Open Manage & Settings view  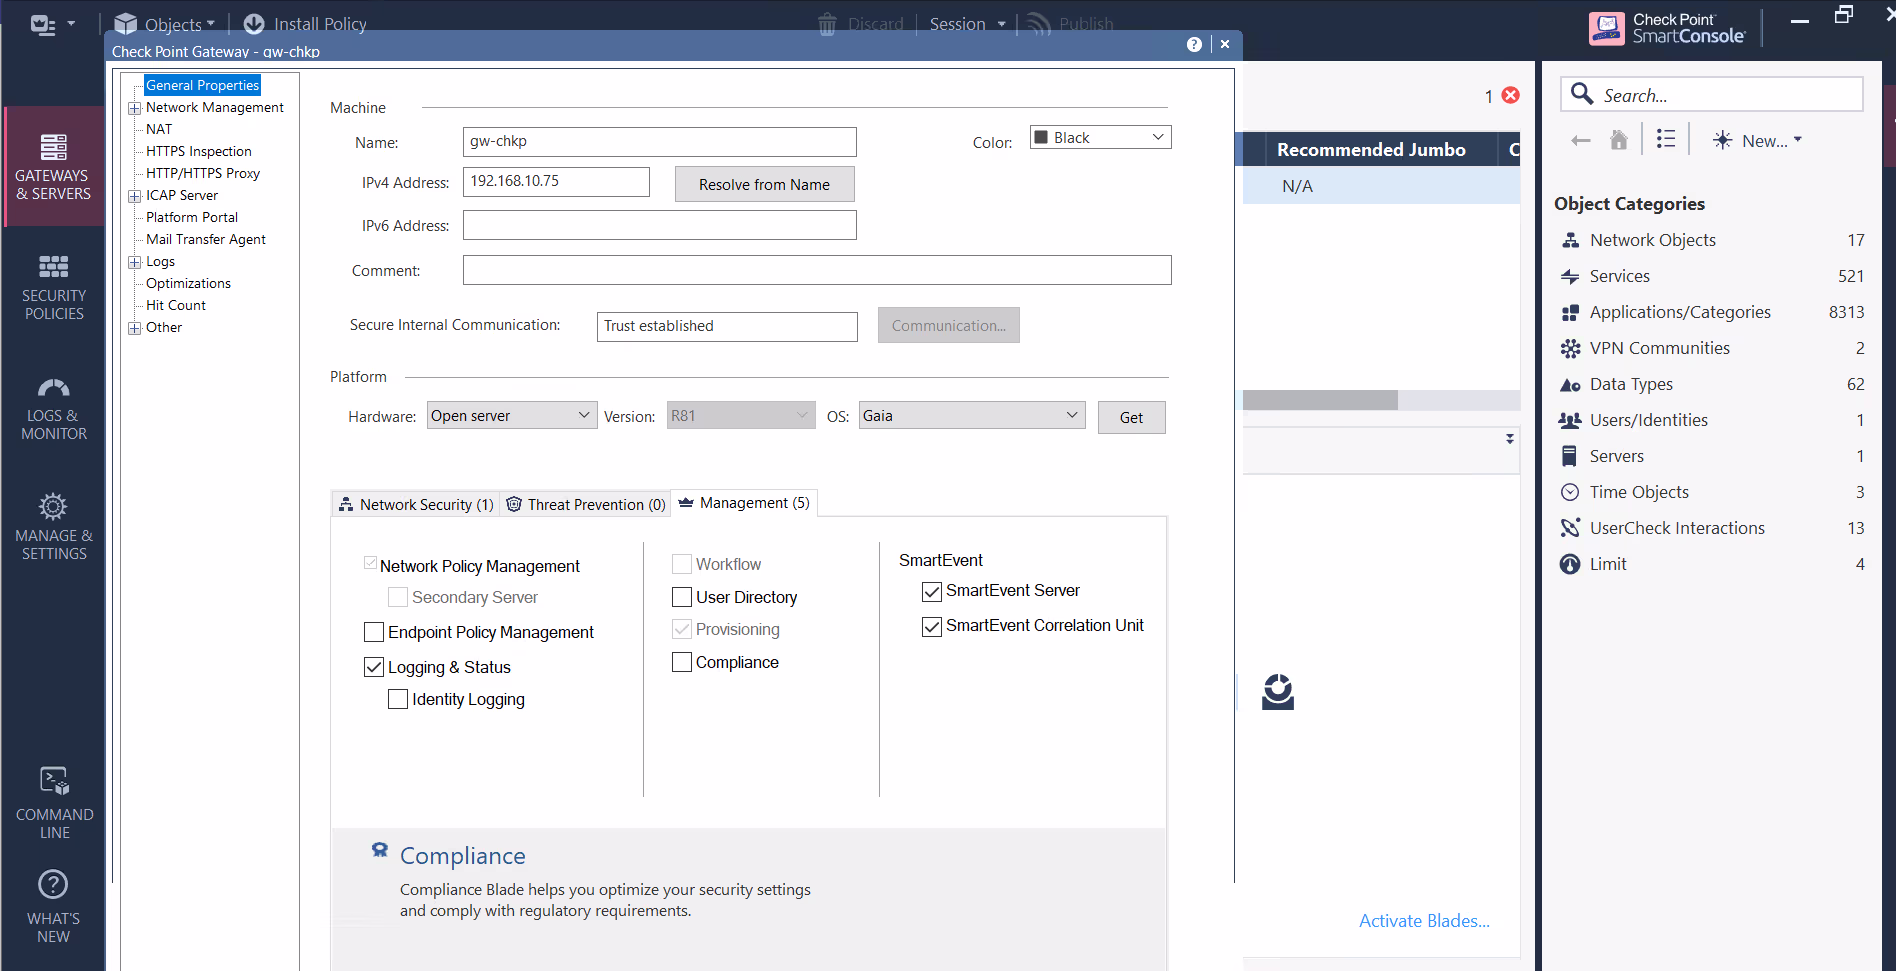coord(53,526)
